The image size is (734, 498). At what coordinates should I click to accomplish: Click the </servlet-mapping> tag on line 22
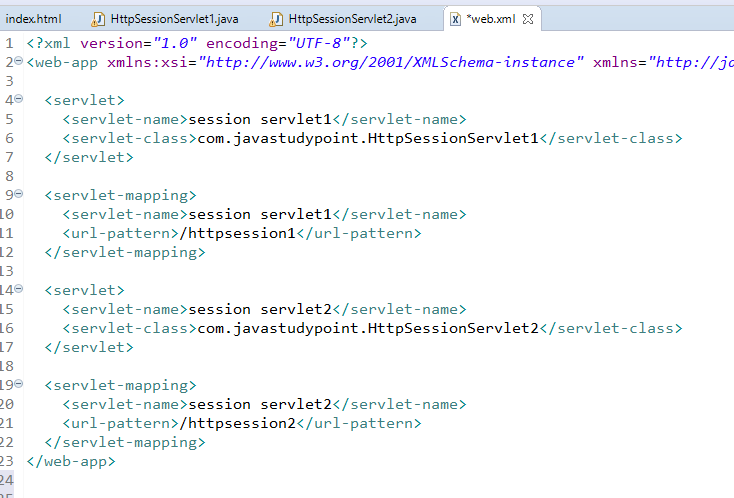tap(125, 442)
